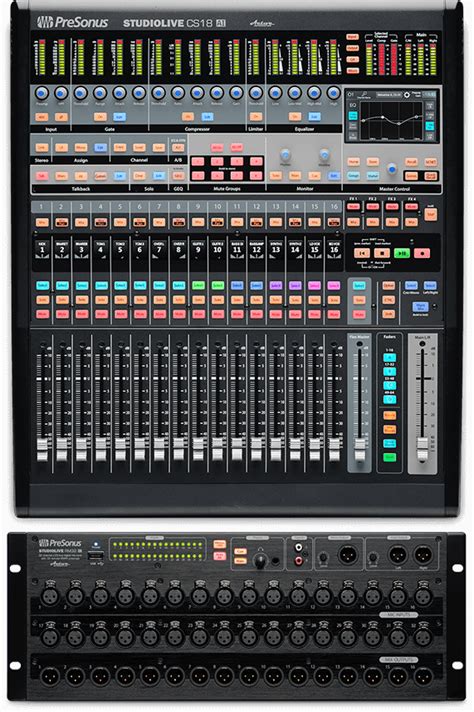
Task: Click the Mute Groups All Off button
Action: pos(236,148)
